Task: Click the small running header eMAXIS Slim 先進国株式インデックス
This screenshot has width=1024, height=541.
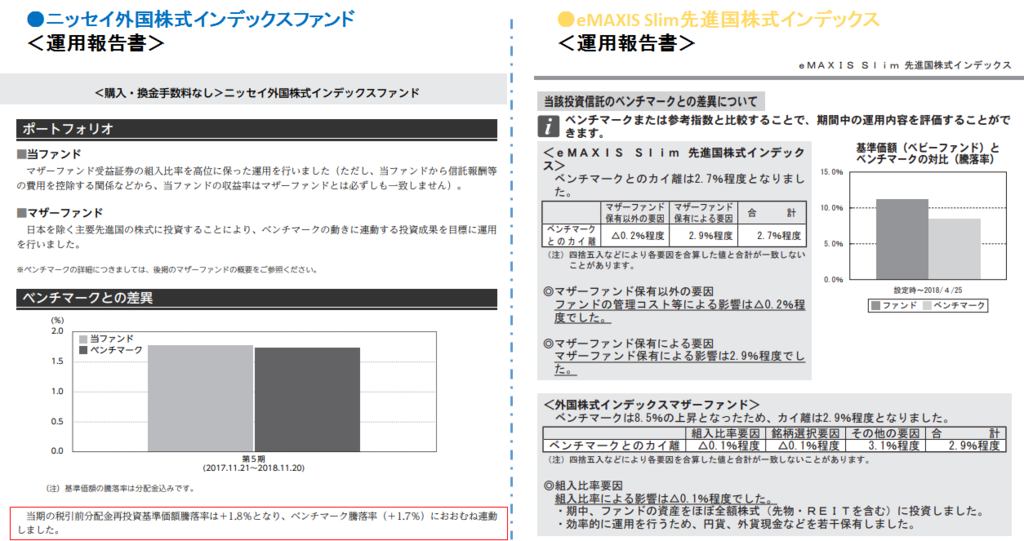Action: pos(904,65)
